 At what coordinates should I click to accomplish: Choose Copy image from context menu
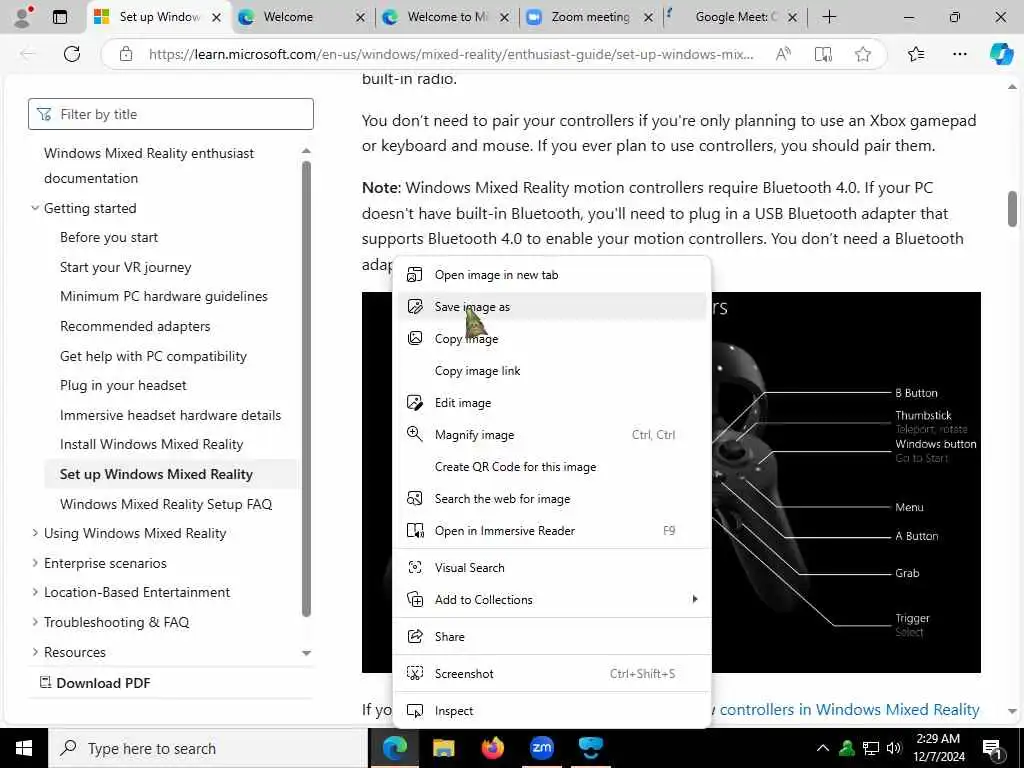(x=552, y=339)
